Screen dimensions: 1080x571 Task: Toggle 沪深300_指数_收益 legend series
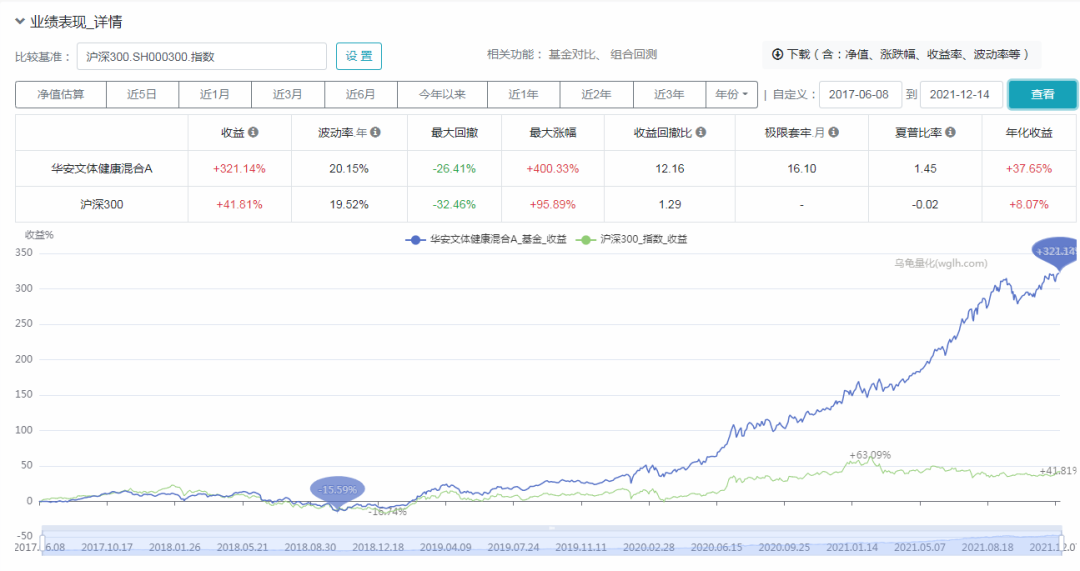[631, 240]
